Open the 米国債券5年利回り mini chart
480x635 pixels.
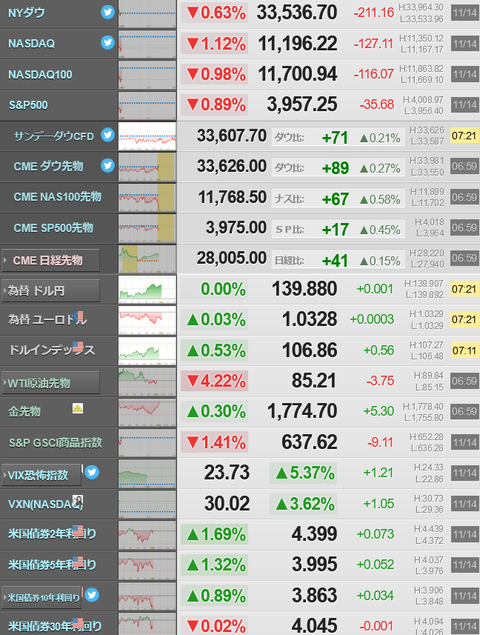click(147, 565)
